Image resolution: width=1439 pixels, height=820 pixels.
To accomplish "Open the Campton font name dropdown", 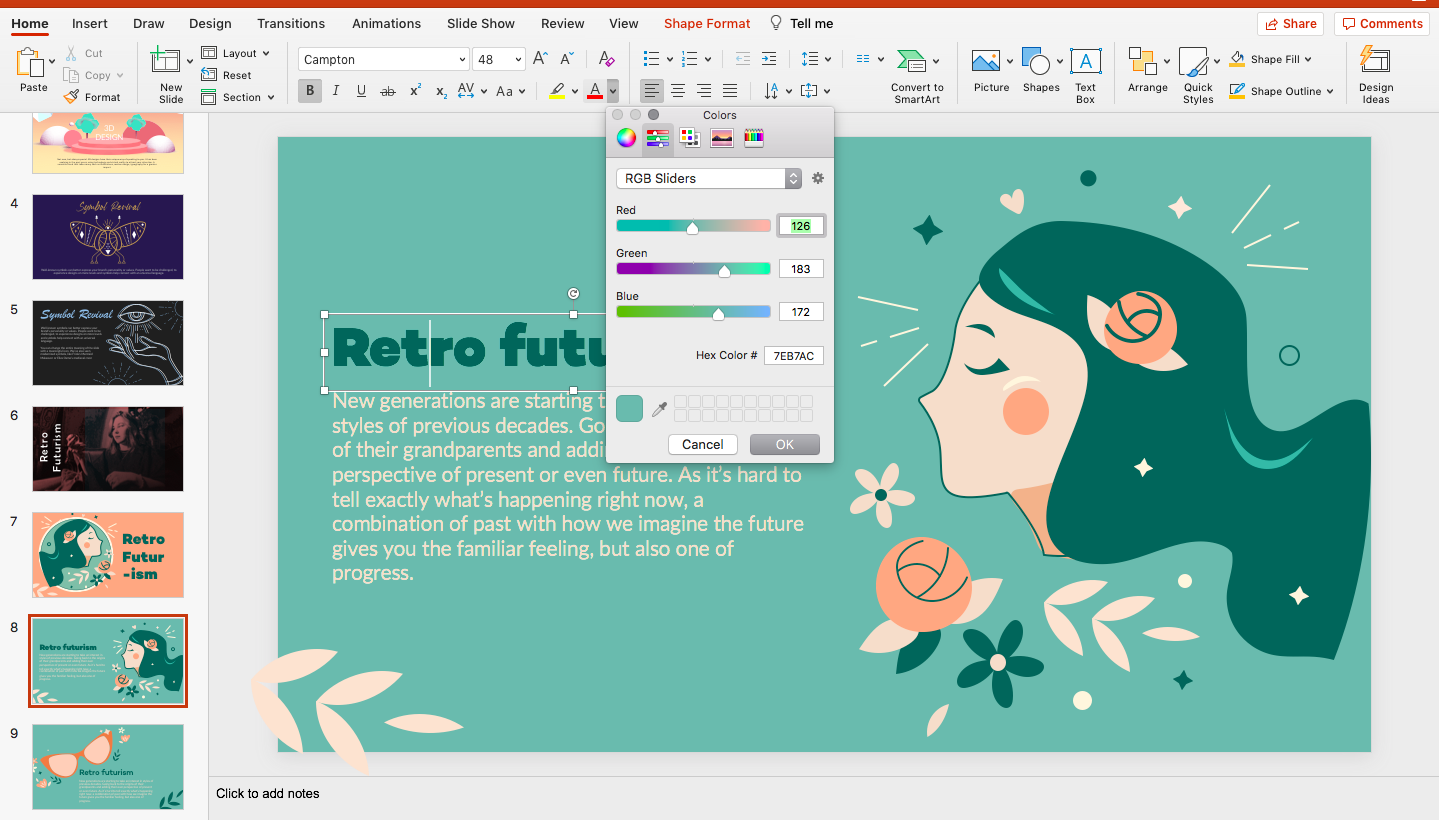I will (x=461, y=60).
